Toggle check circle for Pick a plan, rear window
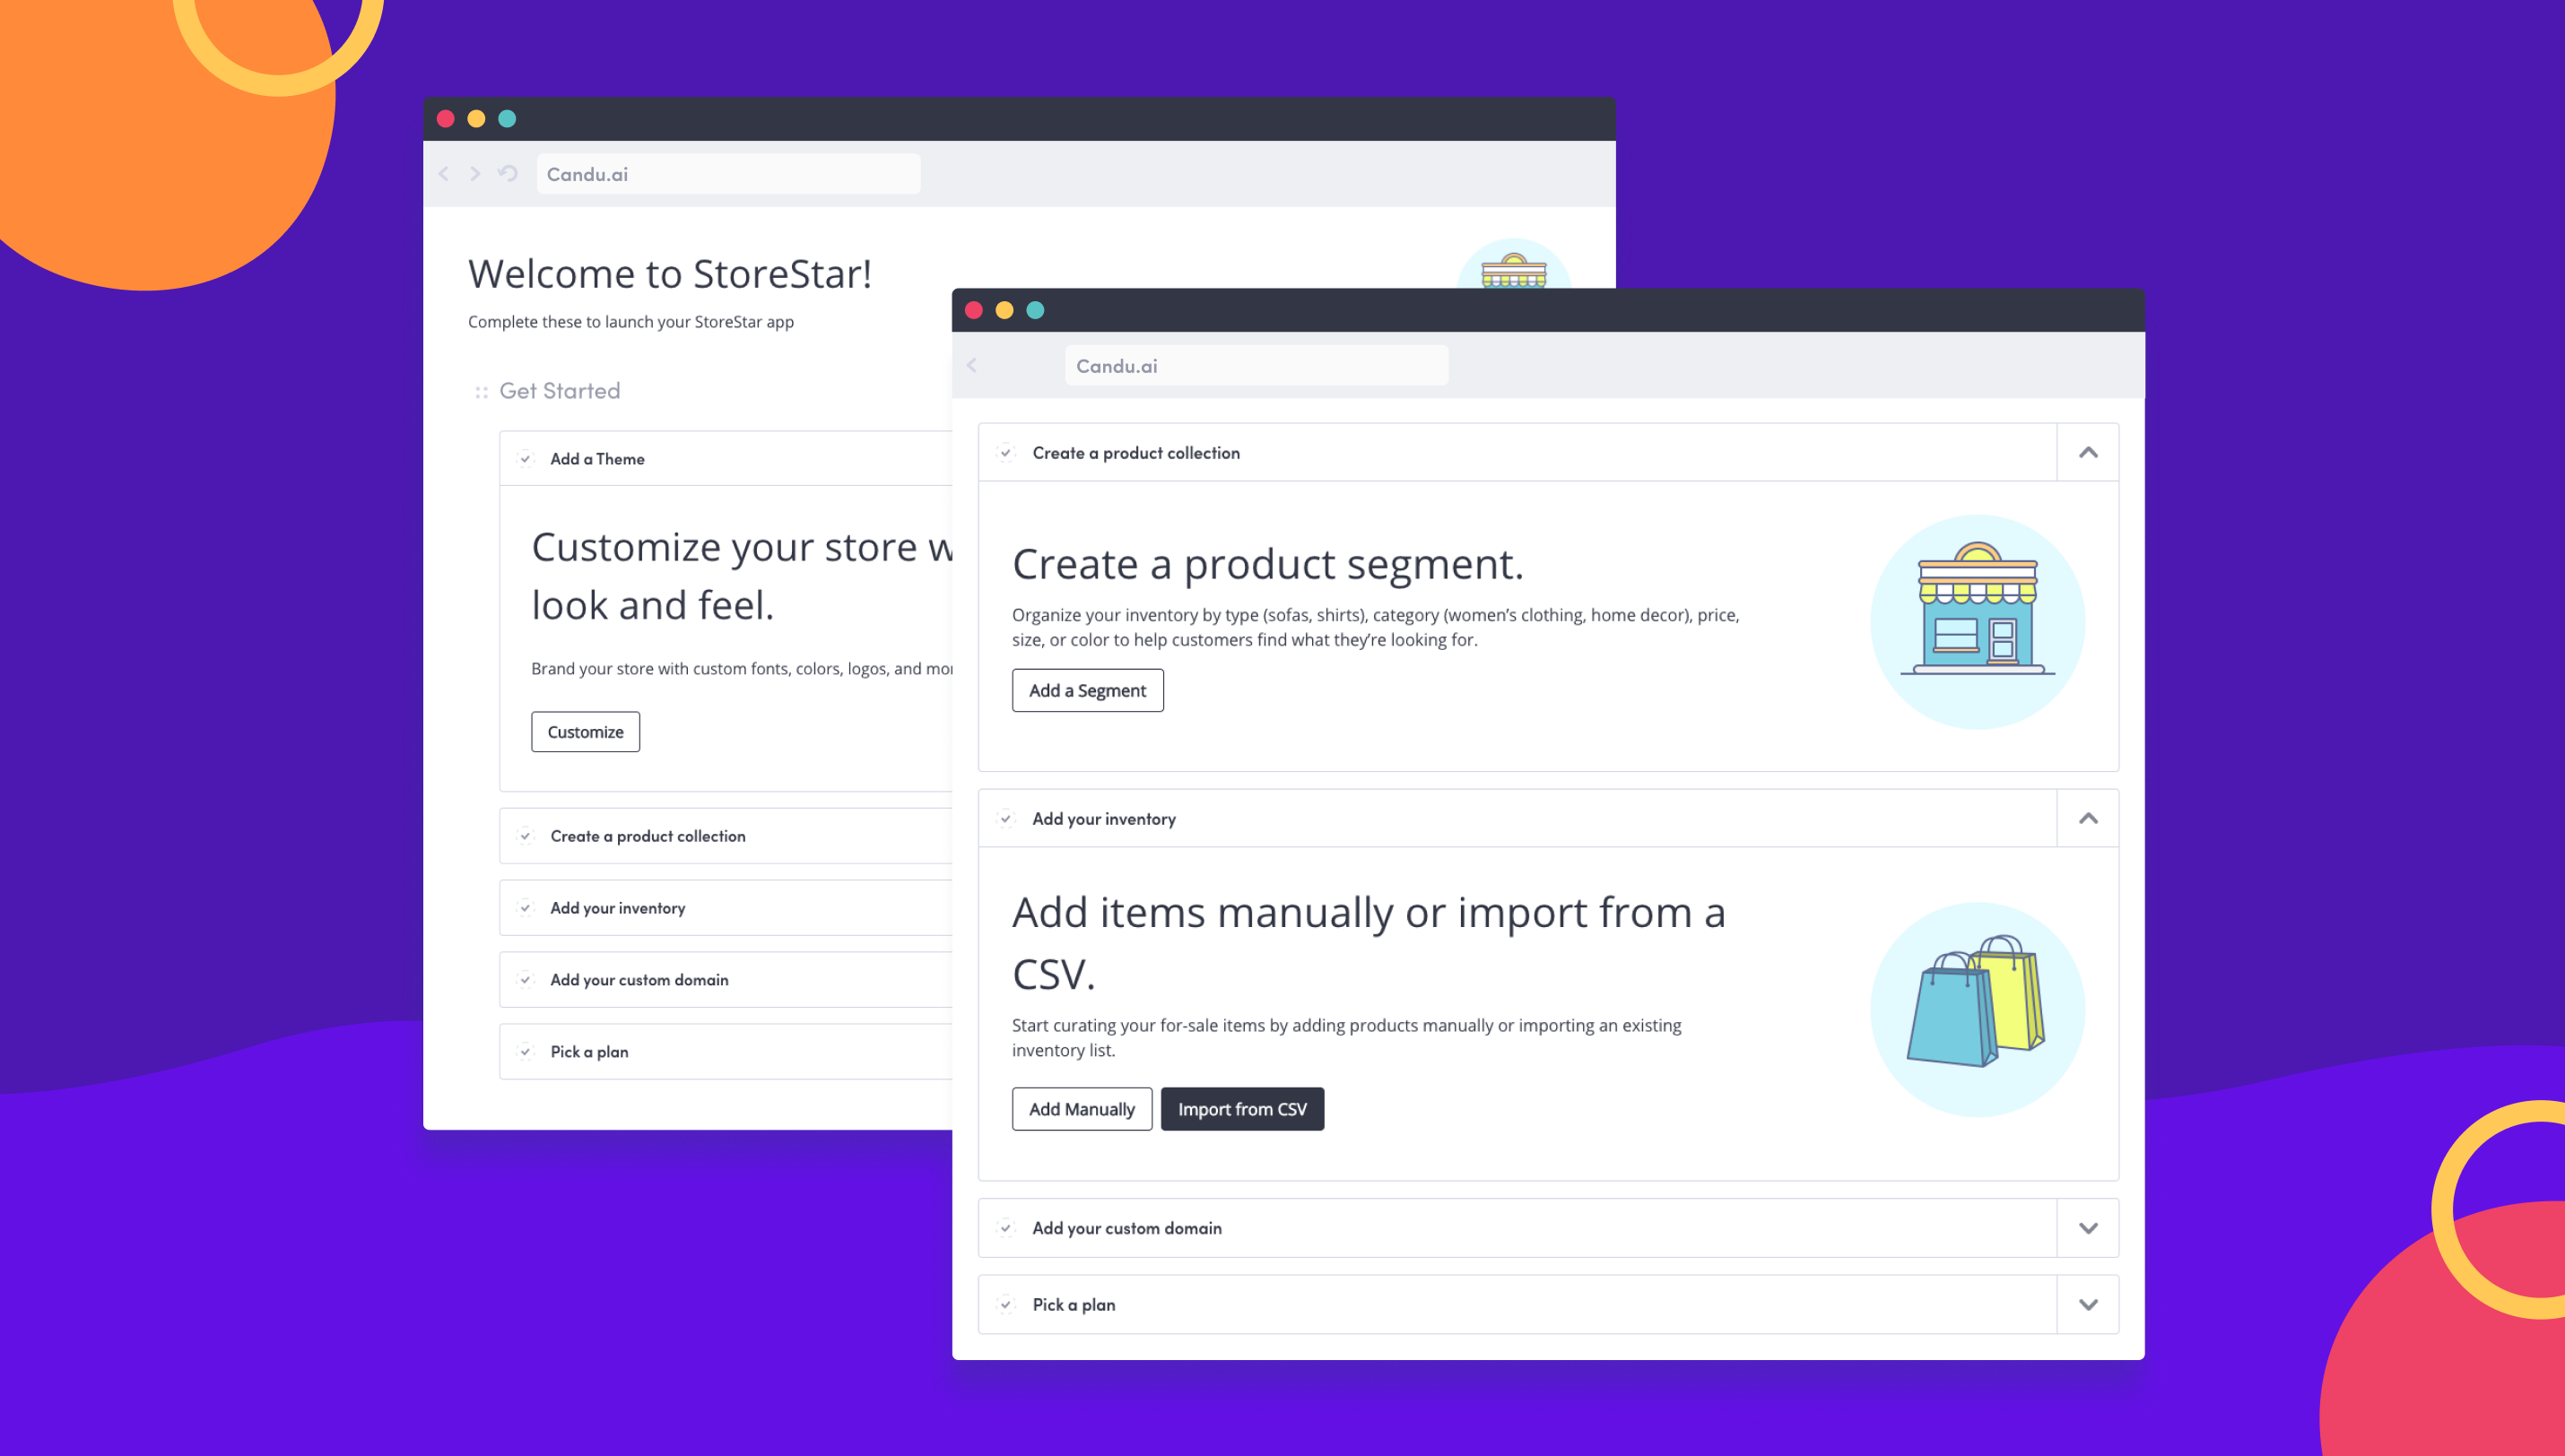The image size is (2565, 1456). tap(525, 1052)
